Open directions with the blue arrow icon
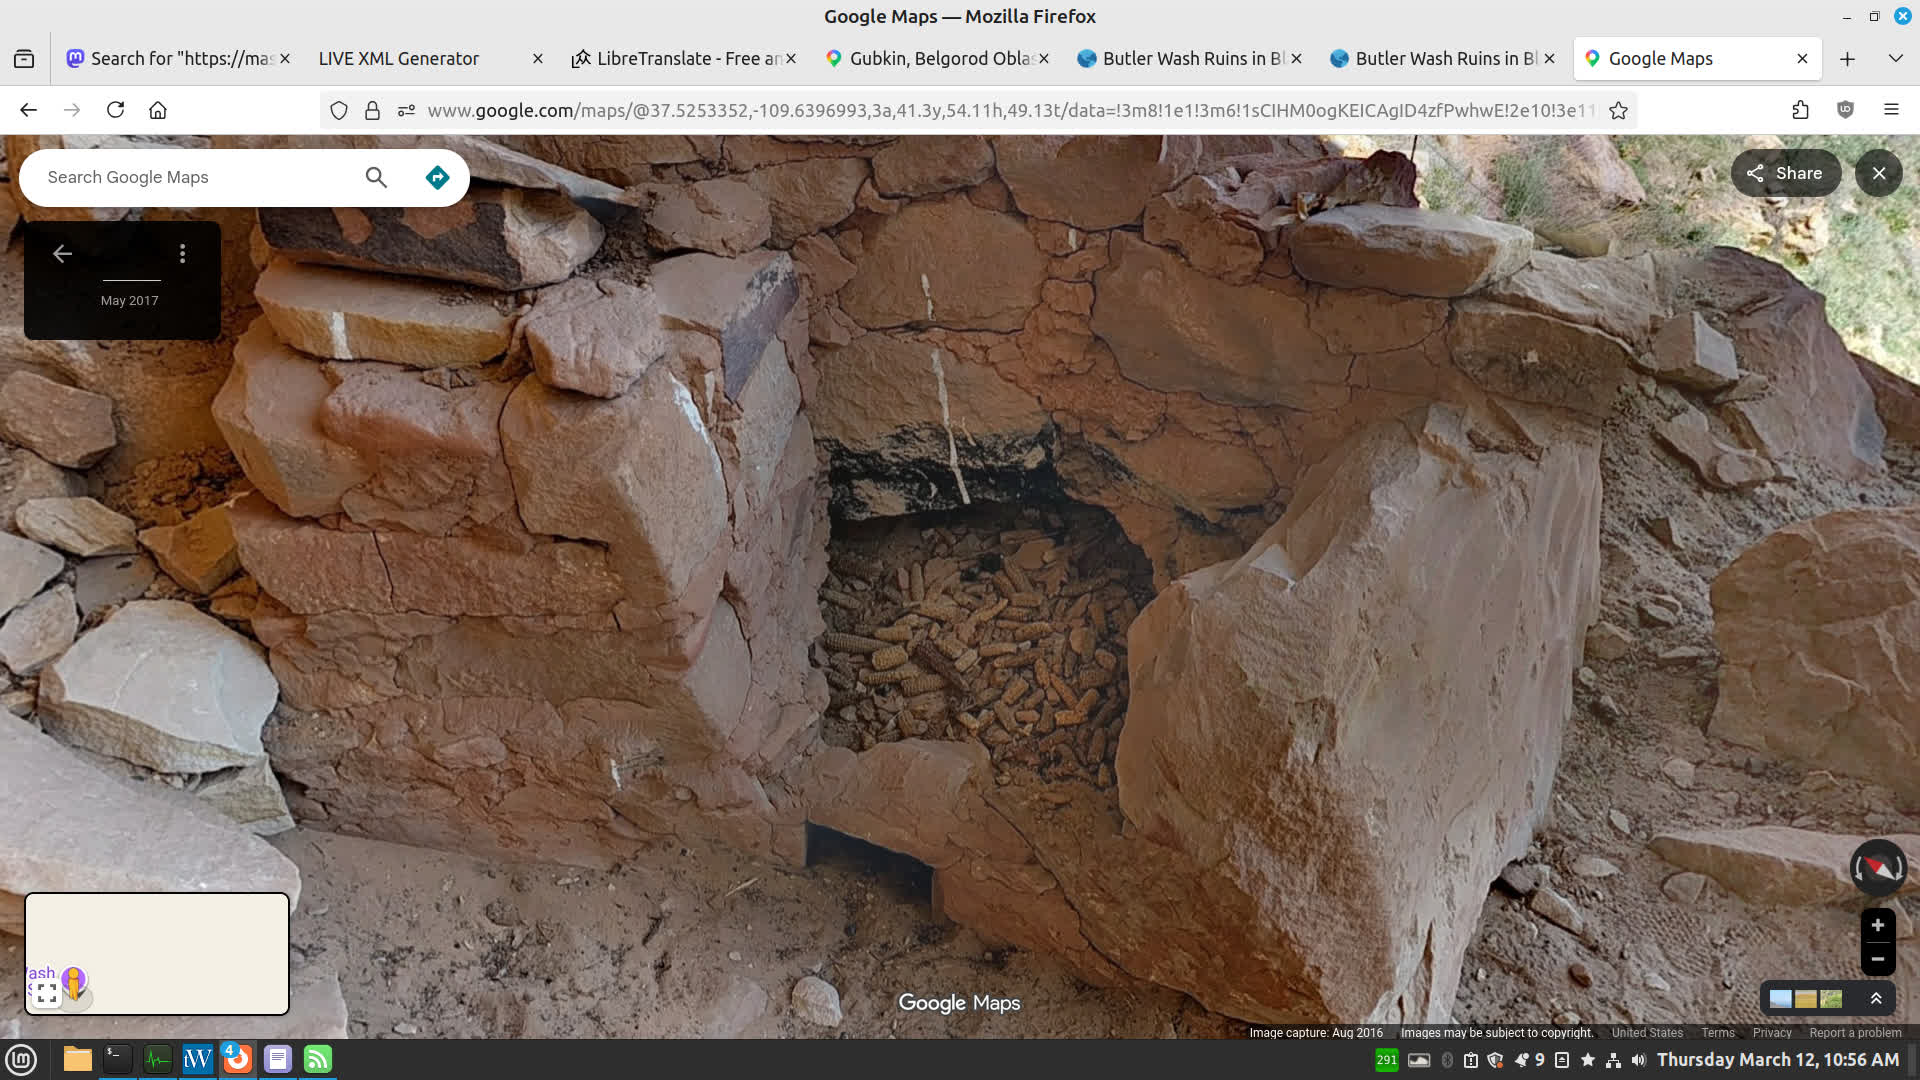1920x1080 pixels. coord(437,177)
